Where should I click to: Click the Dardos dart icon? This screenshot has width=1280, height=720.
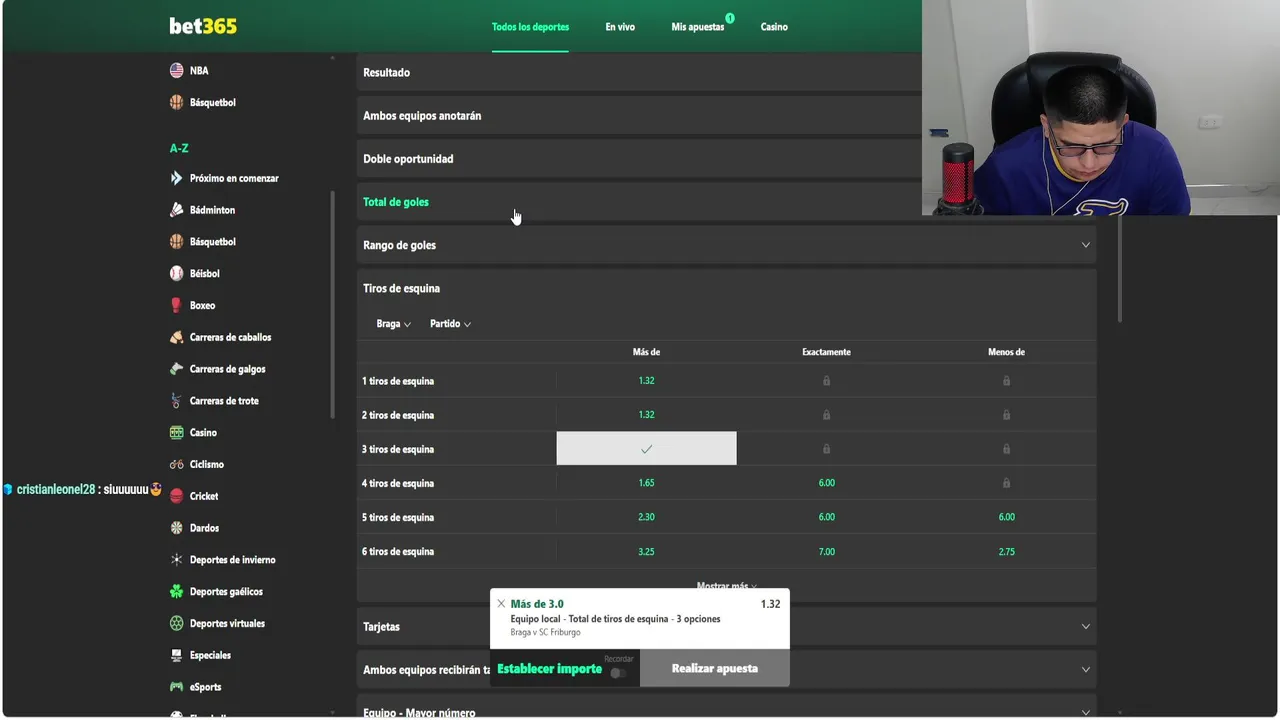click(176, 528)
